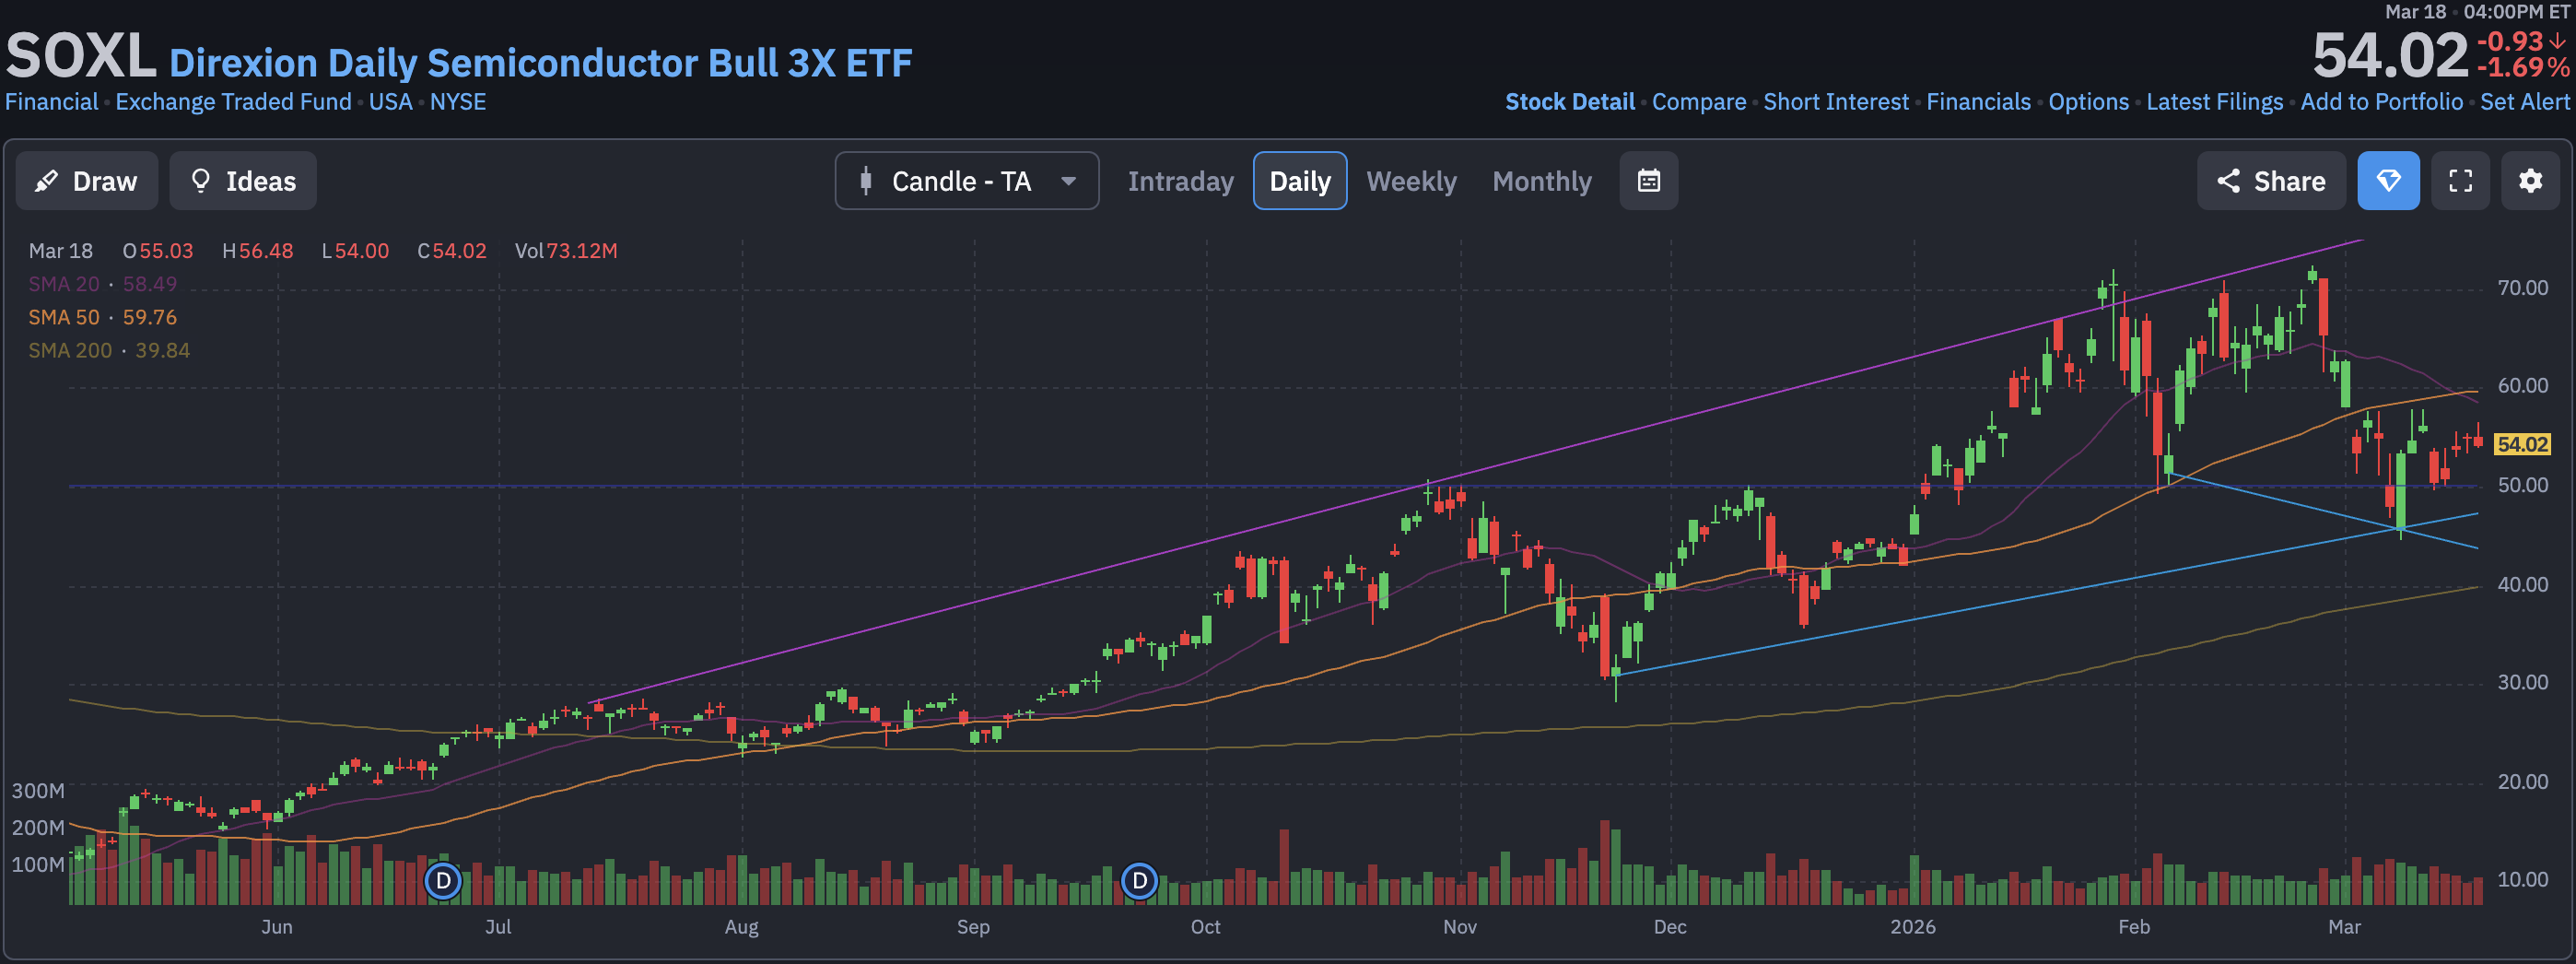
Task: Click the 2026 label on time axis
Action: [x=1913, y=927]
